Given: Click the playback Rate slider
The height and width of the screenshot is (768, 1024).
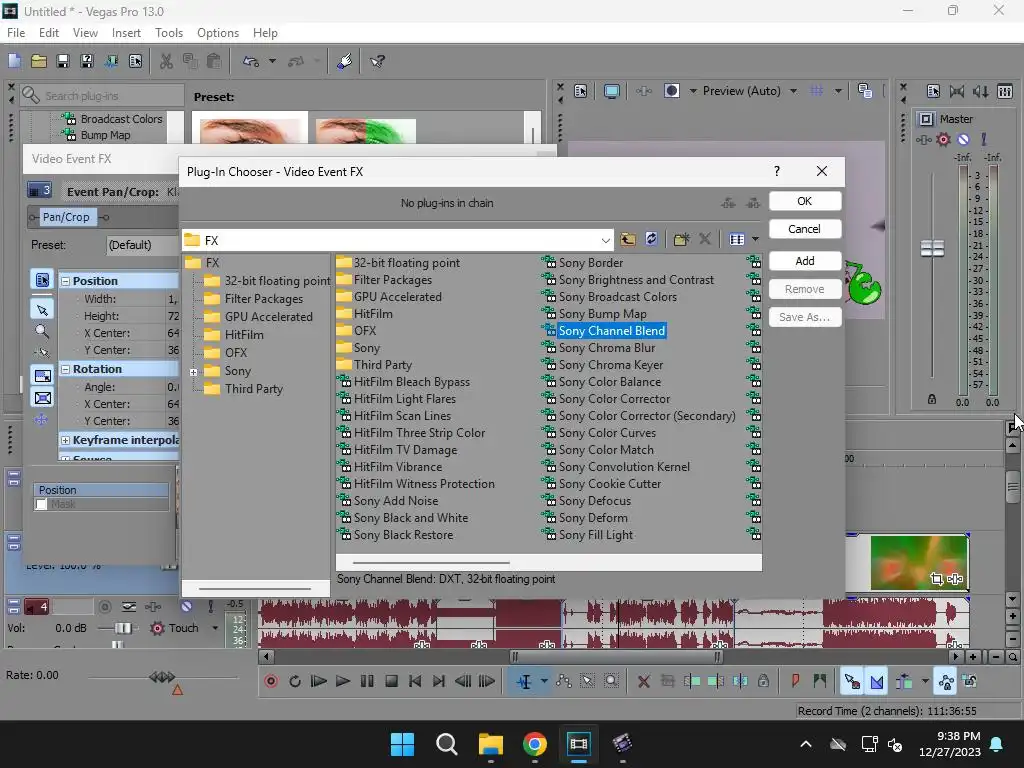Looking at the screenshot, I should tap(163, 677).
